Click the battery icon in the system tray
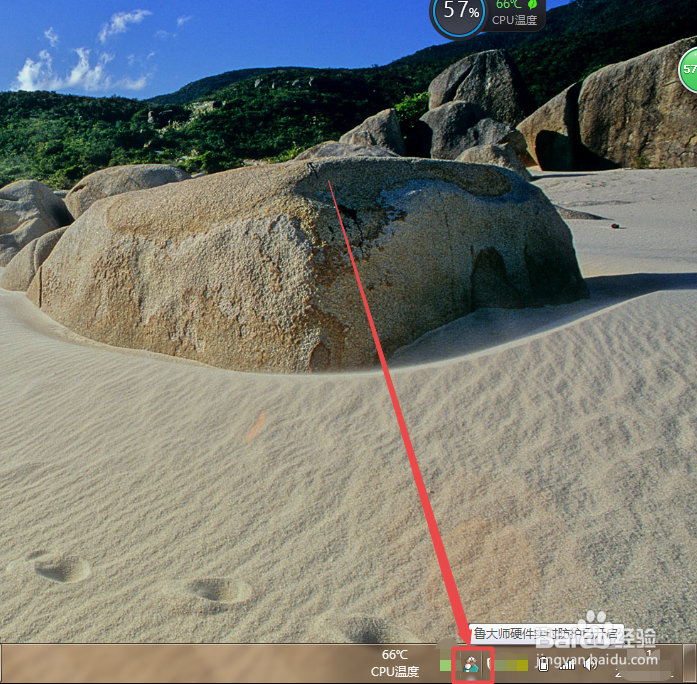Screen dimensions: 697x684 coord(542,664)
